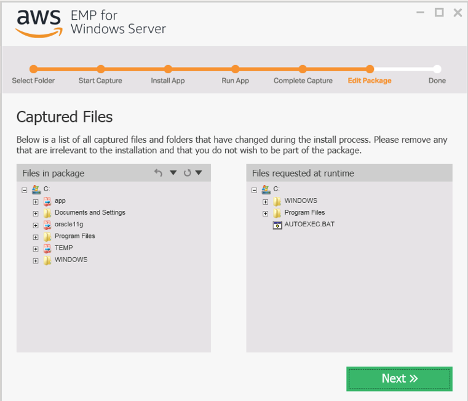
Task: Click the C: drive icon in Files in package
Action: (36, 189)
